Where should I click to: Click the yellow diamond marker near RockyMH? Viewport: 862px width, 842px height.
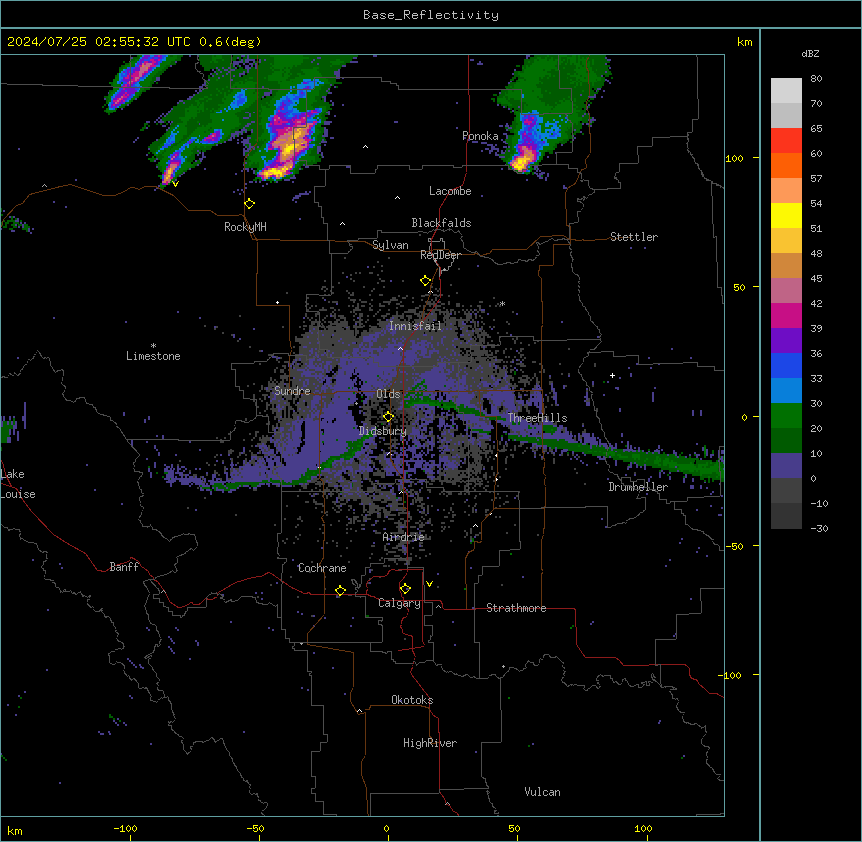(x=250, y=204)
